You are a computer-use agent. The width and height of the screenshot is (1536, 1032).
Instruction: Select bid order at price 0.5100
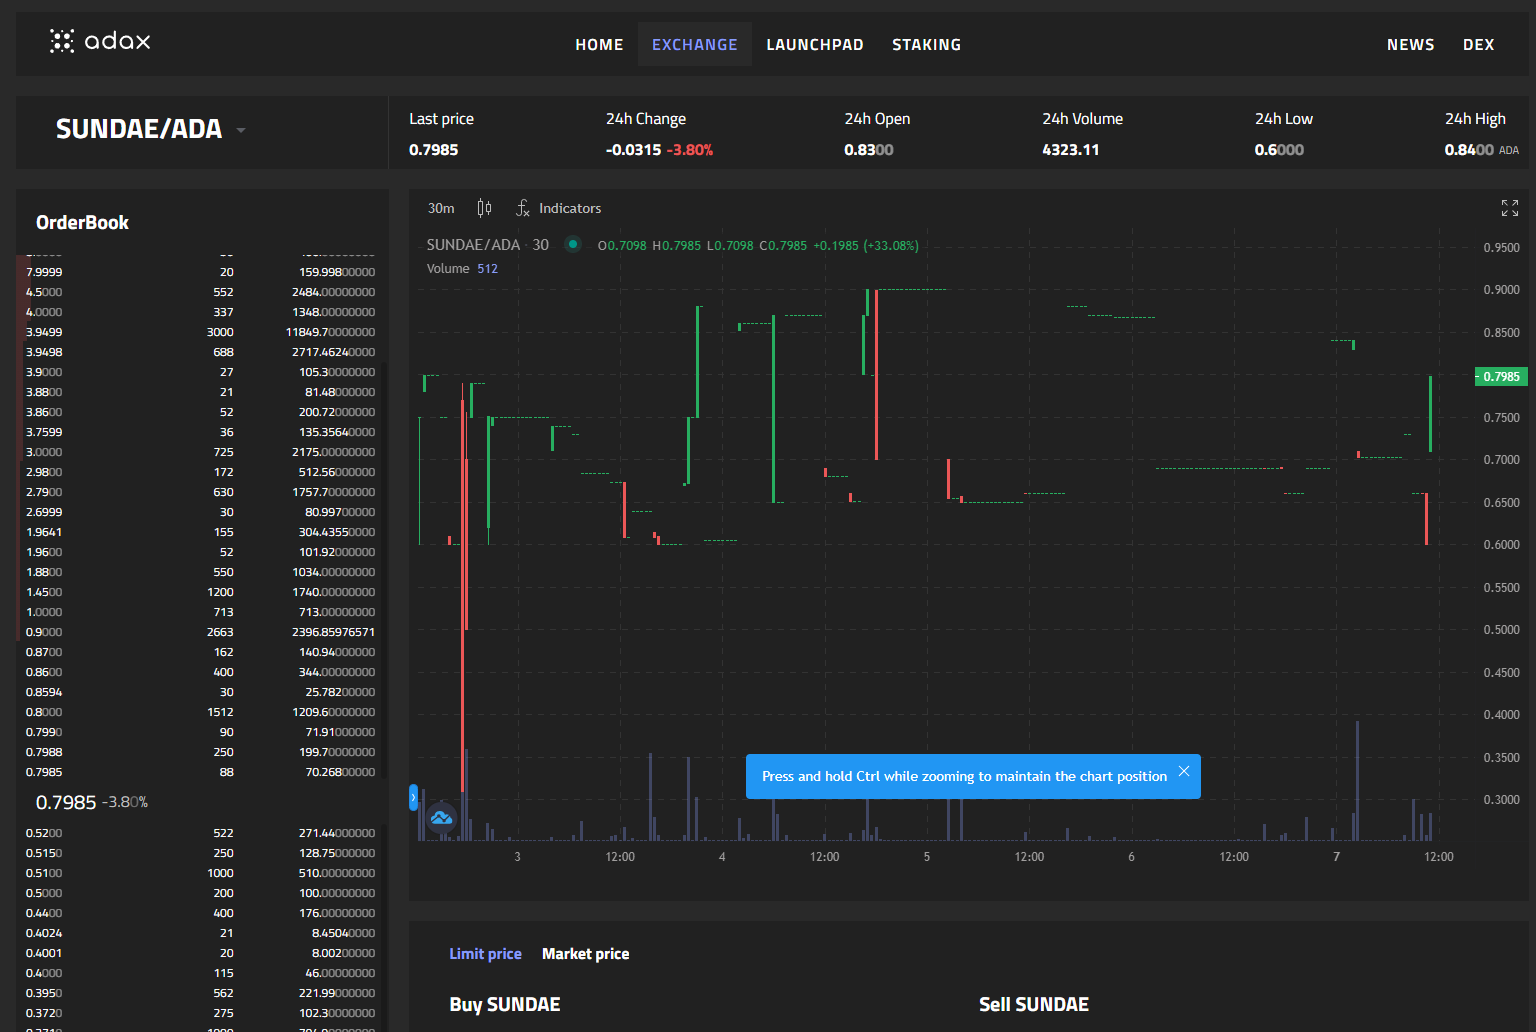click(201, 873)
